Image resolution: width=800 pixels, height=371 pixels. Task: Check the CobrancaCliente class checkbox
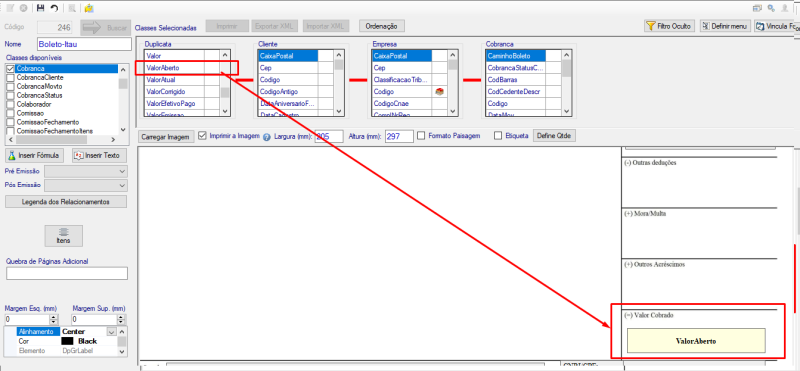[10, 78]
